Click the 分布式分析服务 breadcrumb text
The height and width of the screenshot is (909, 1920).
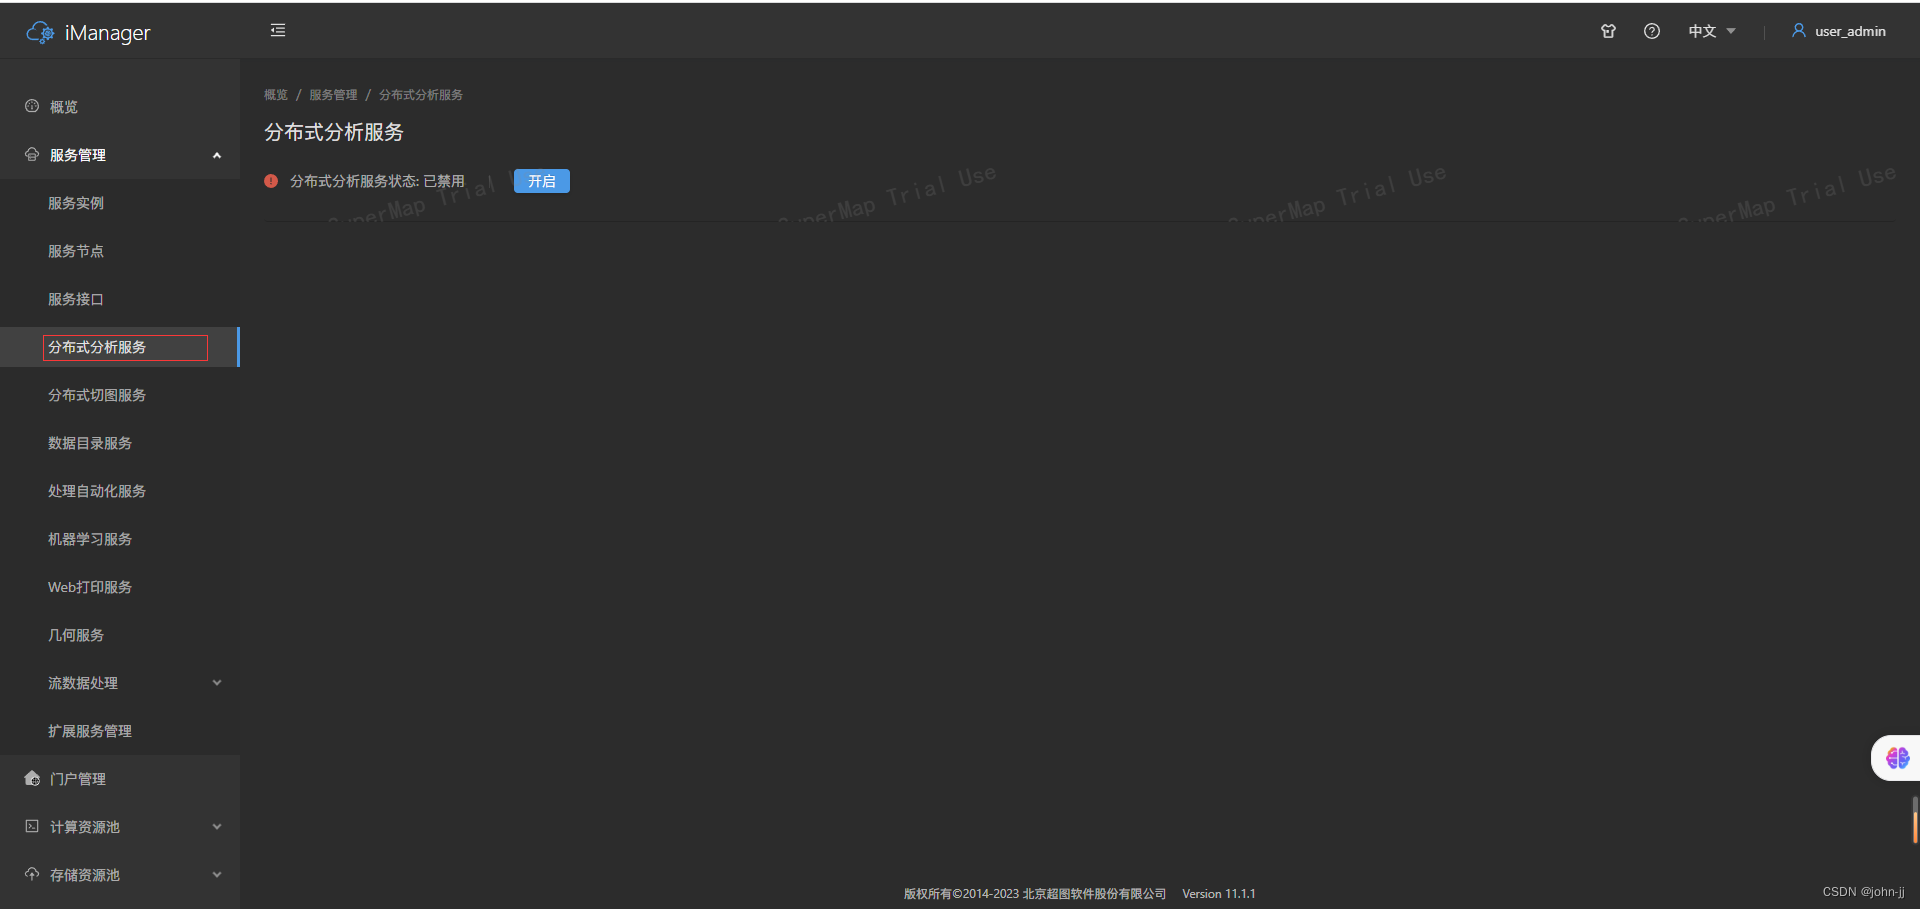[x=421, y=95]
